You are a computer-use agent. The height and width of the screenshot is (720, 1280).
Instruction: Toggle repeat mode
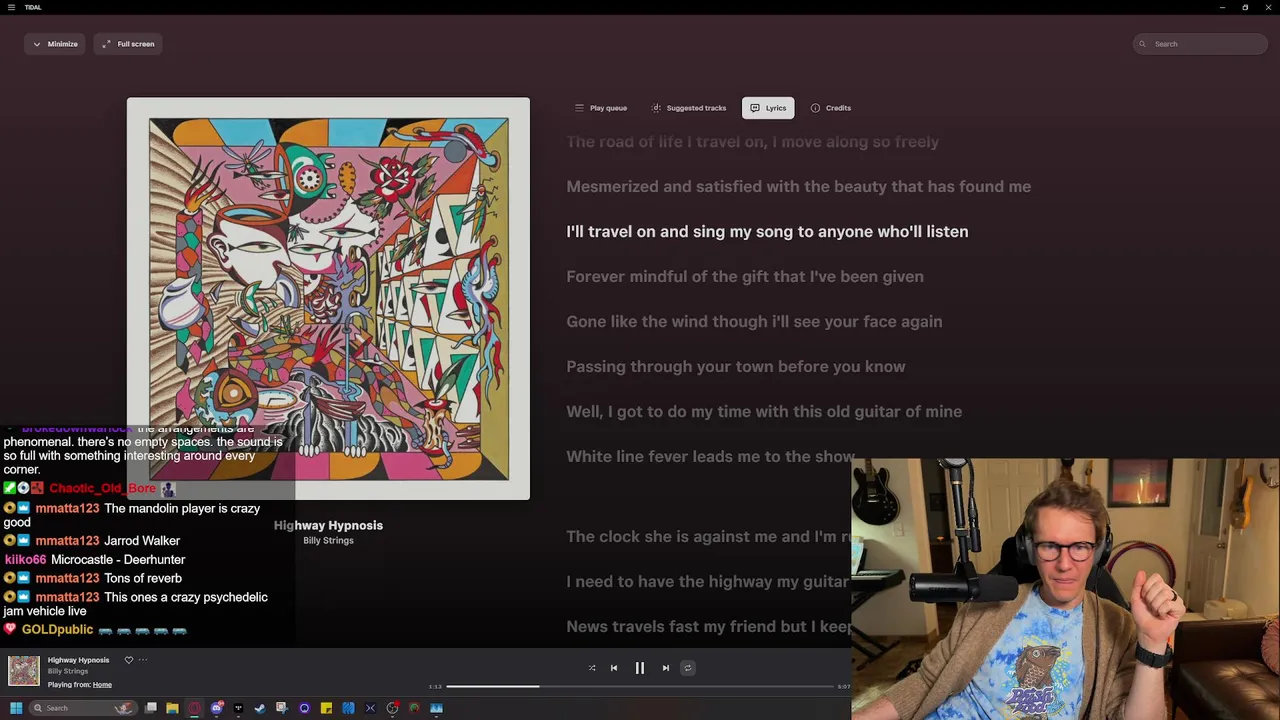click(688, 668)
